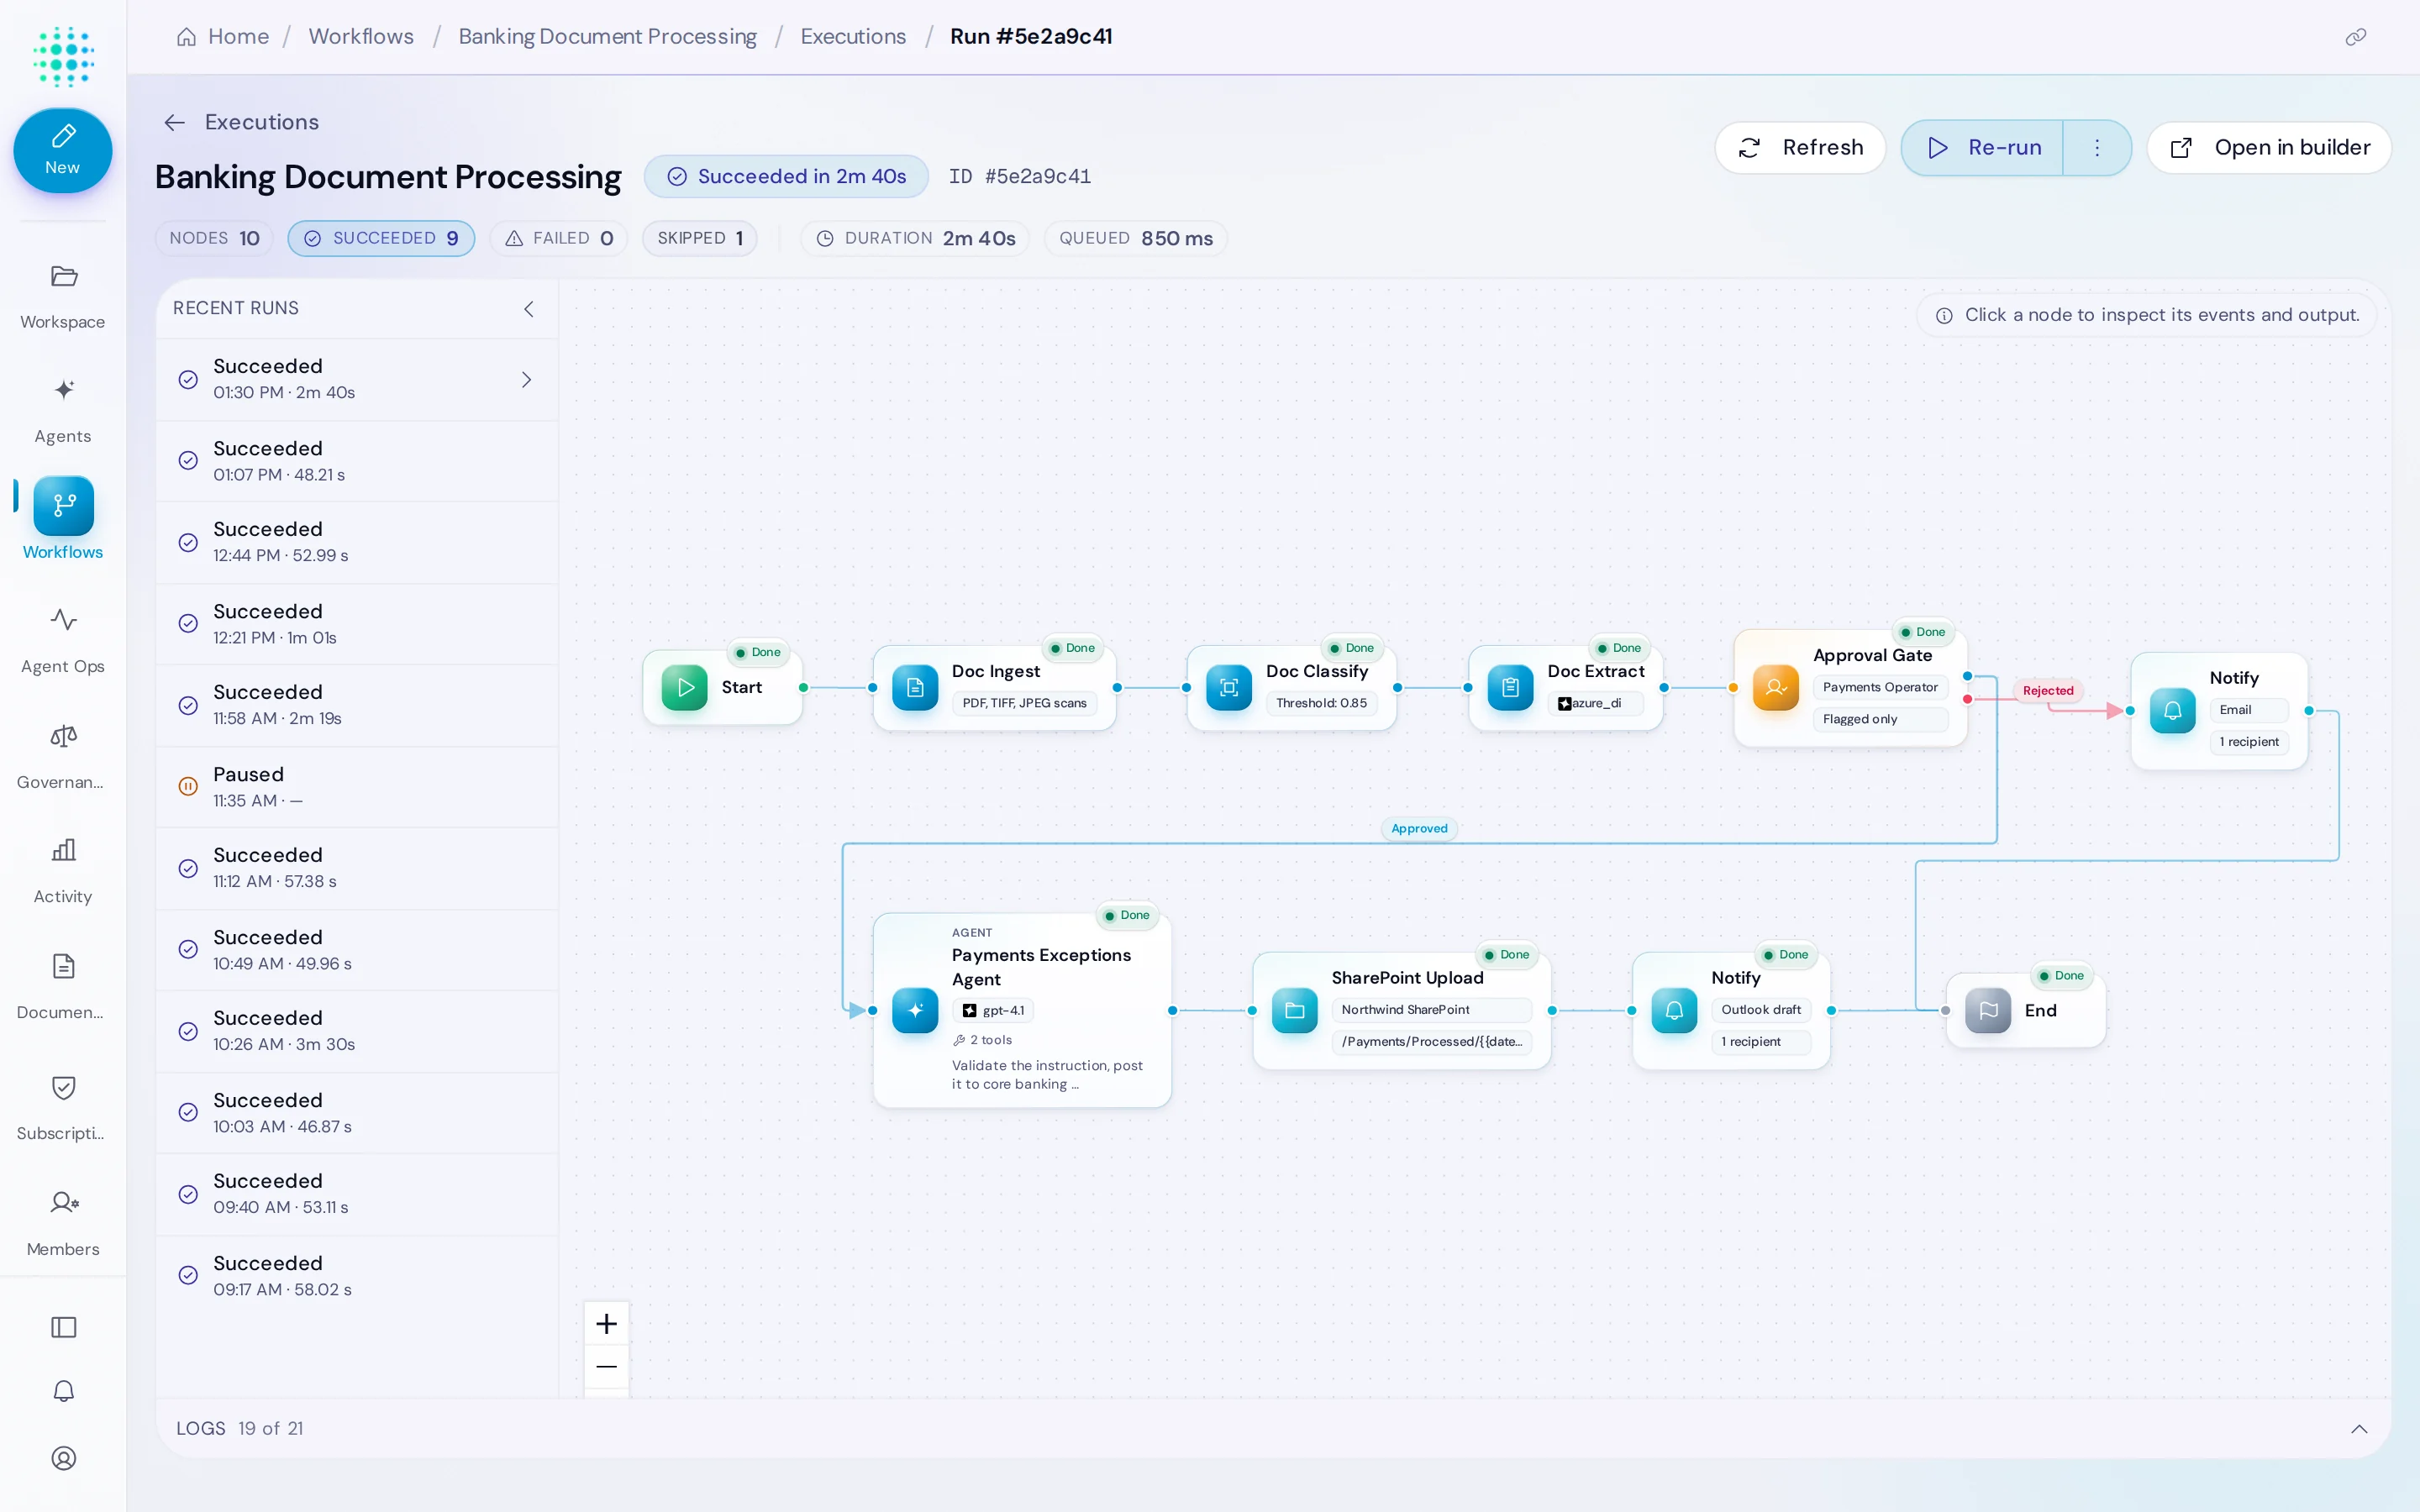Open the Activity chart icon
This screenshot has width=2420, height=1512.
63,850
